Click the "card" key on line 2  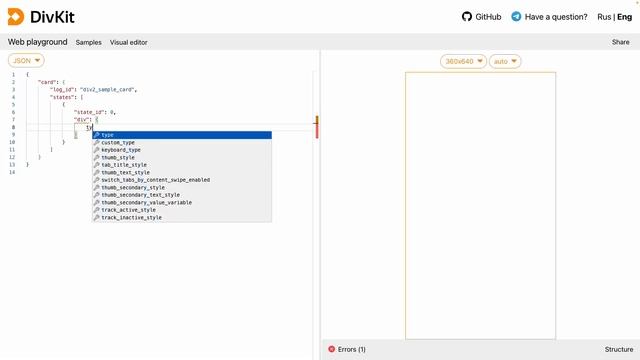(x=47, y=82)
